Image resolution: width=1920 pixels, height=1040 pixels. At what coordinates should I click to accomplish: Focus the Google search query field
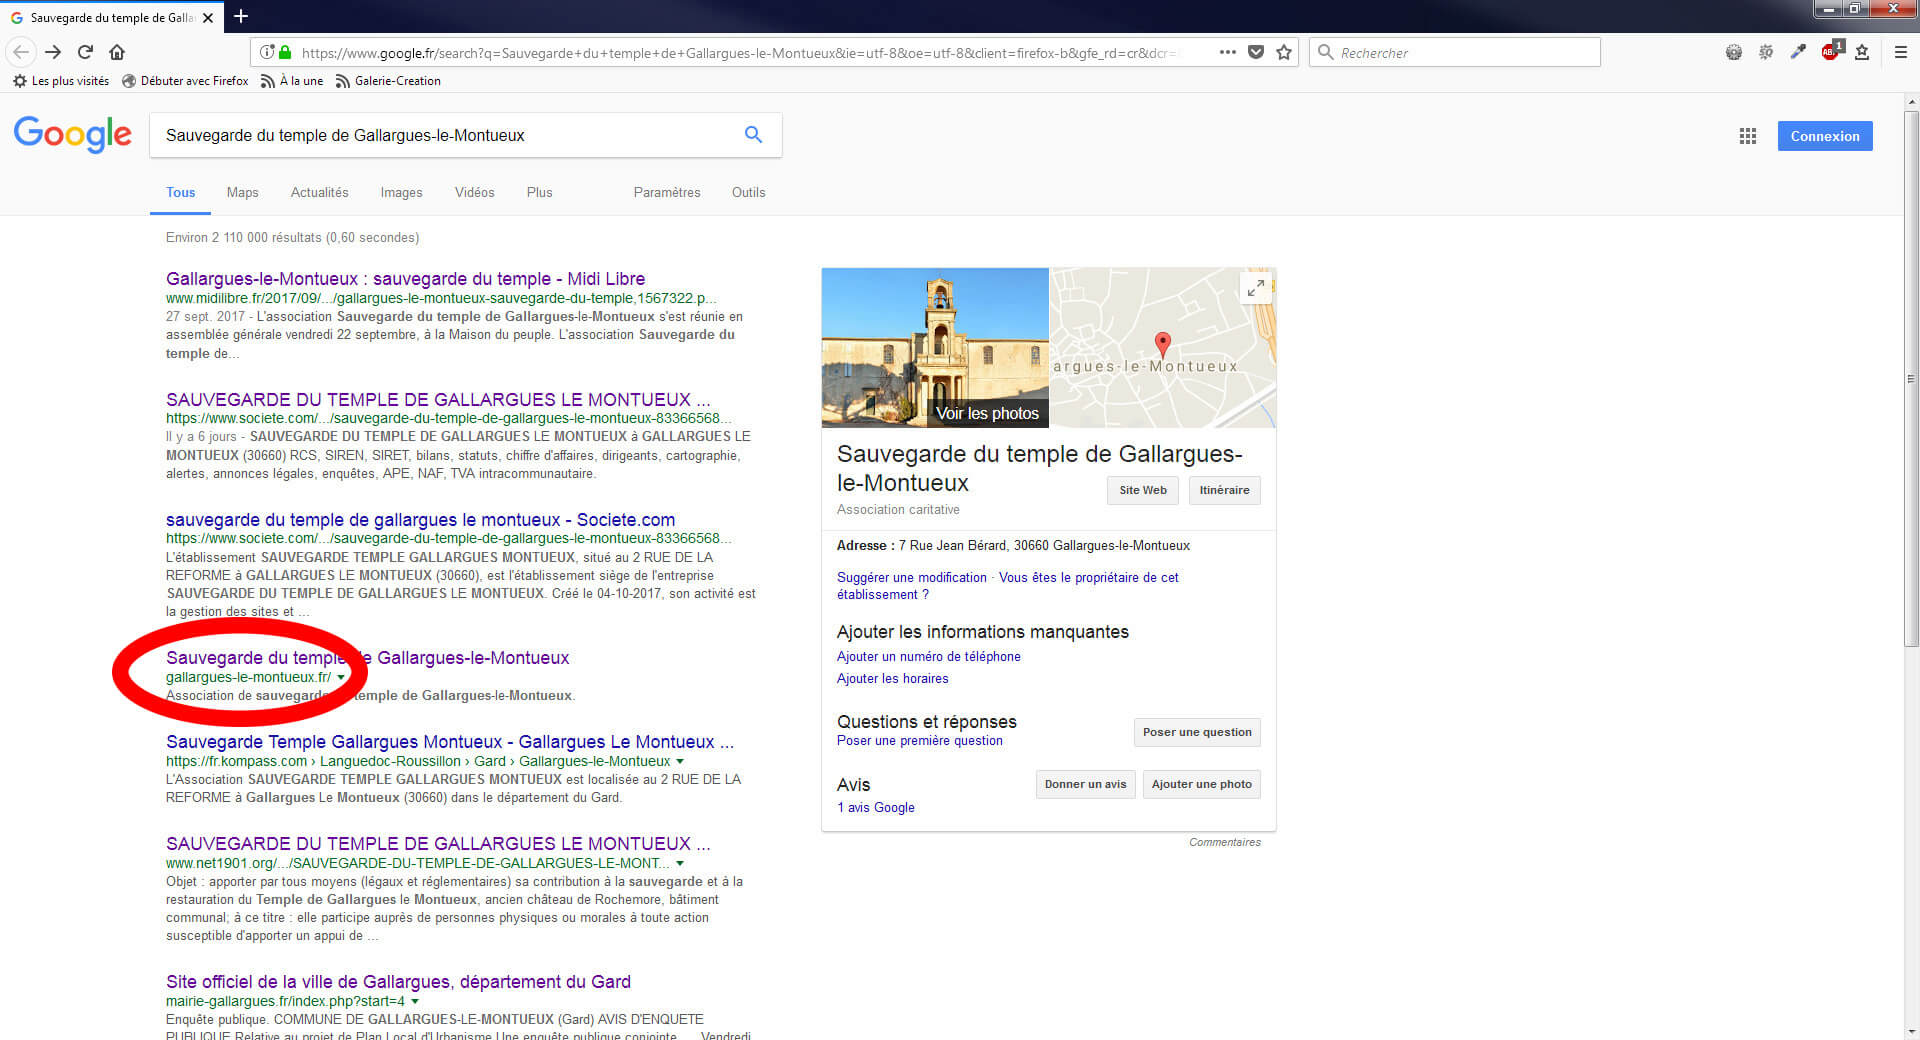[445, 135]
